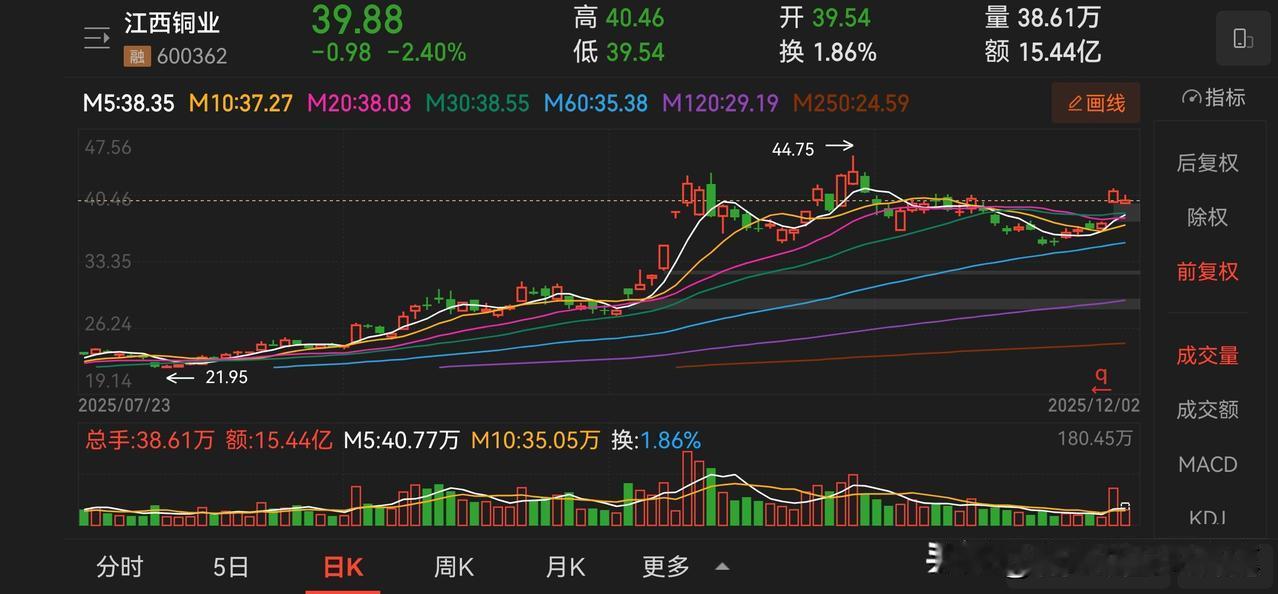Choose 成交量 volume indicator

[x=1207, y=355]
